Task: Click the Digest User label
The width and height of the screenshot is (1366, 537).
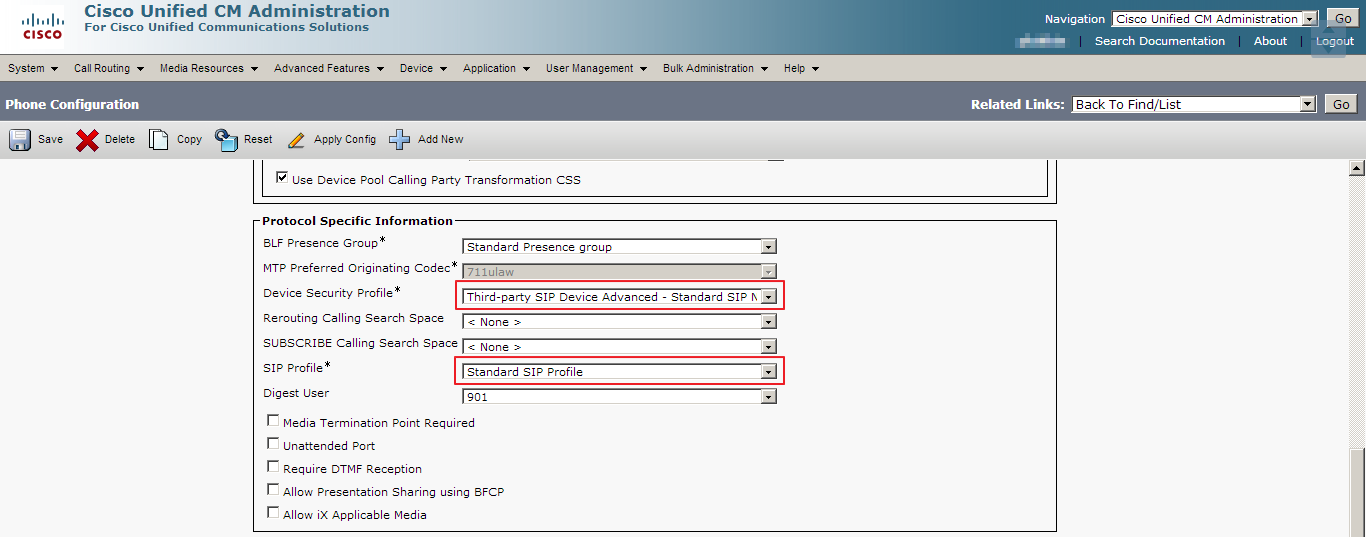Action: point(296,393)
